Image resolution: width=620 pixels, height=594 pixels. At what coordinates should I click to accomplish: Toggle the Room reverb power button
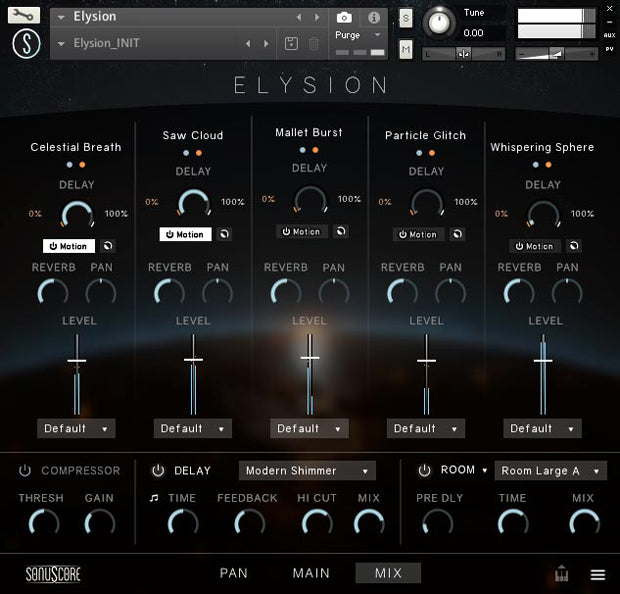pyautogui.click(x=424, y=471)
